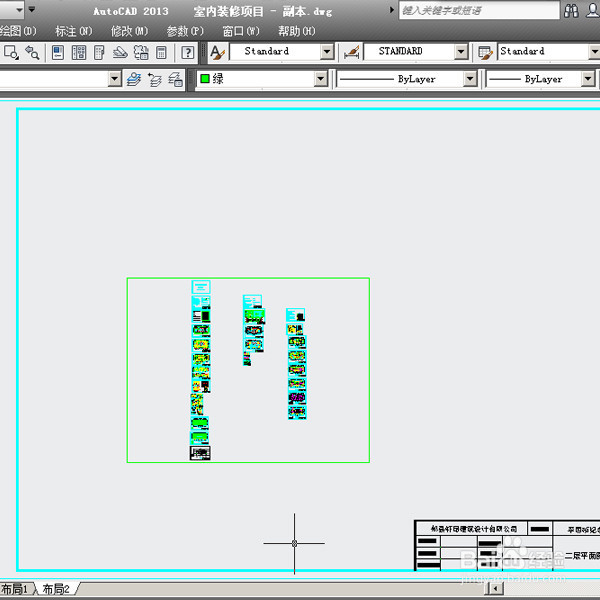
Task: Open the 窗口(W) menu
Action: pyautogui.click(x=241, y=31)
